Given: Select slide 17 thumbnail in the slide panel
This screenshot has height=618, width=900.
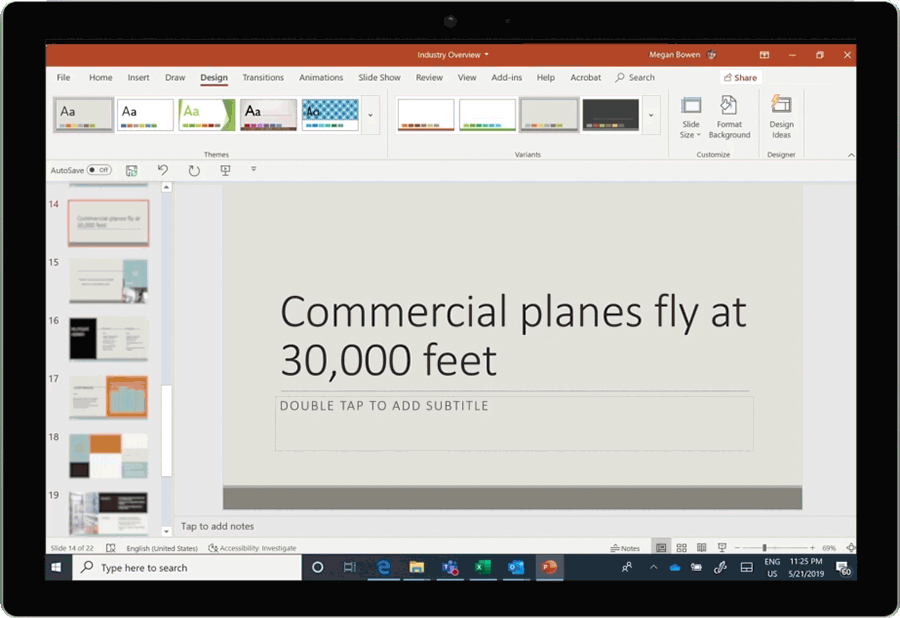Looking at the screenshot, I should 107,397.
